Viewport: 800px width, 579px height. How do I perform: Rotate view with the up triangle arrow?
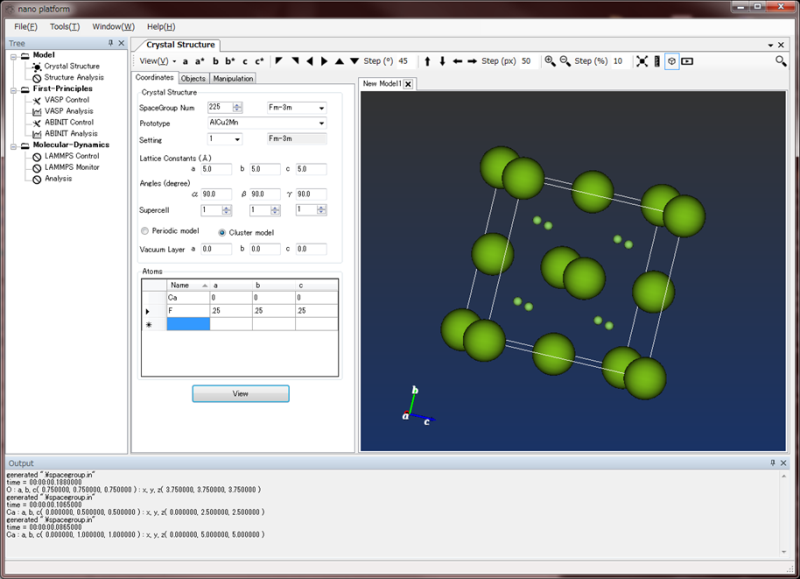point(340,61)
